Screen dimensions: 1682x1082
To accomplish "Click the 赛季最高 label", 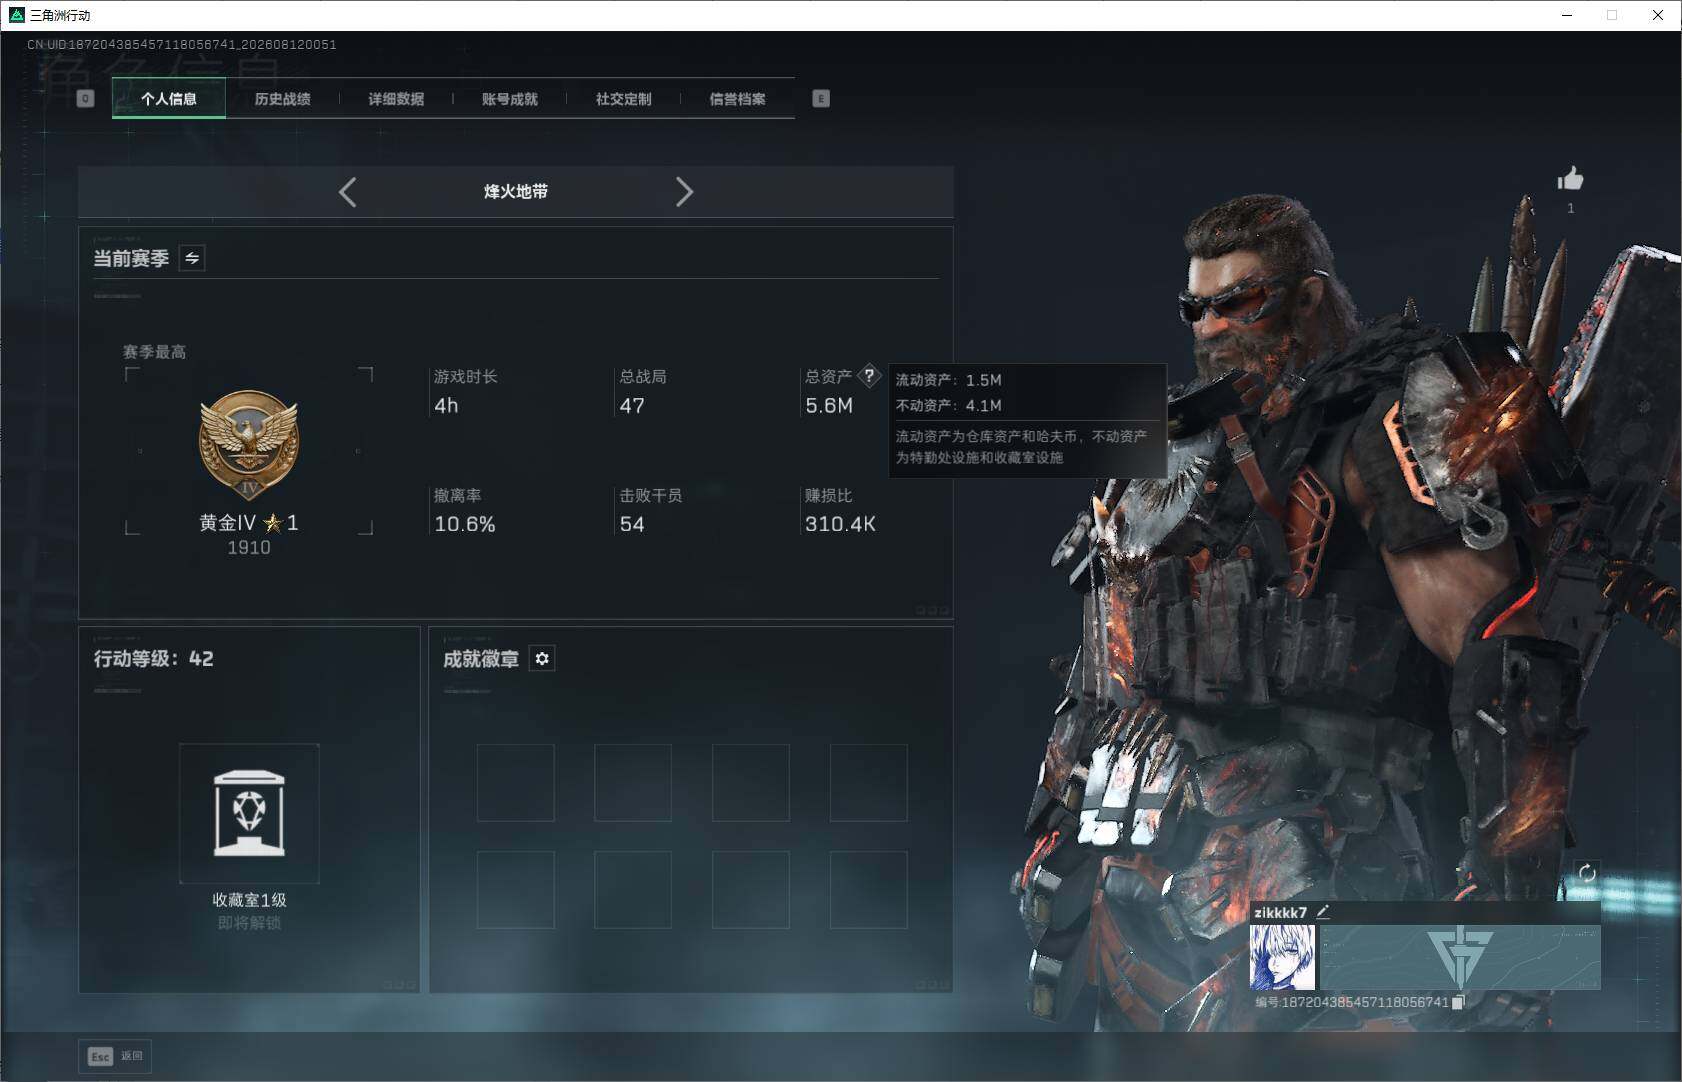I will [154, 352].
